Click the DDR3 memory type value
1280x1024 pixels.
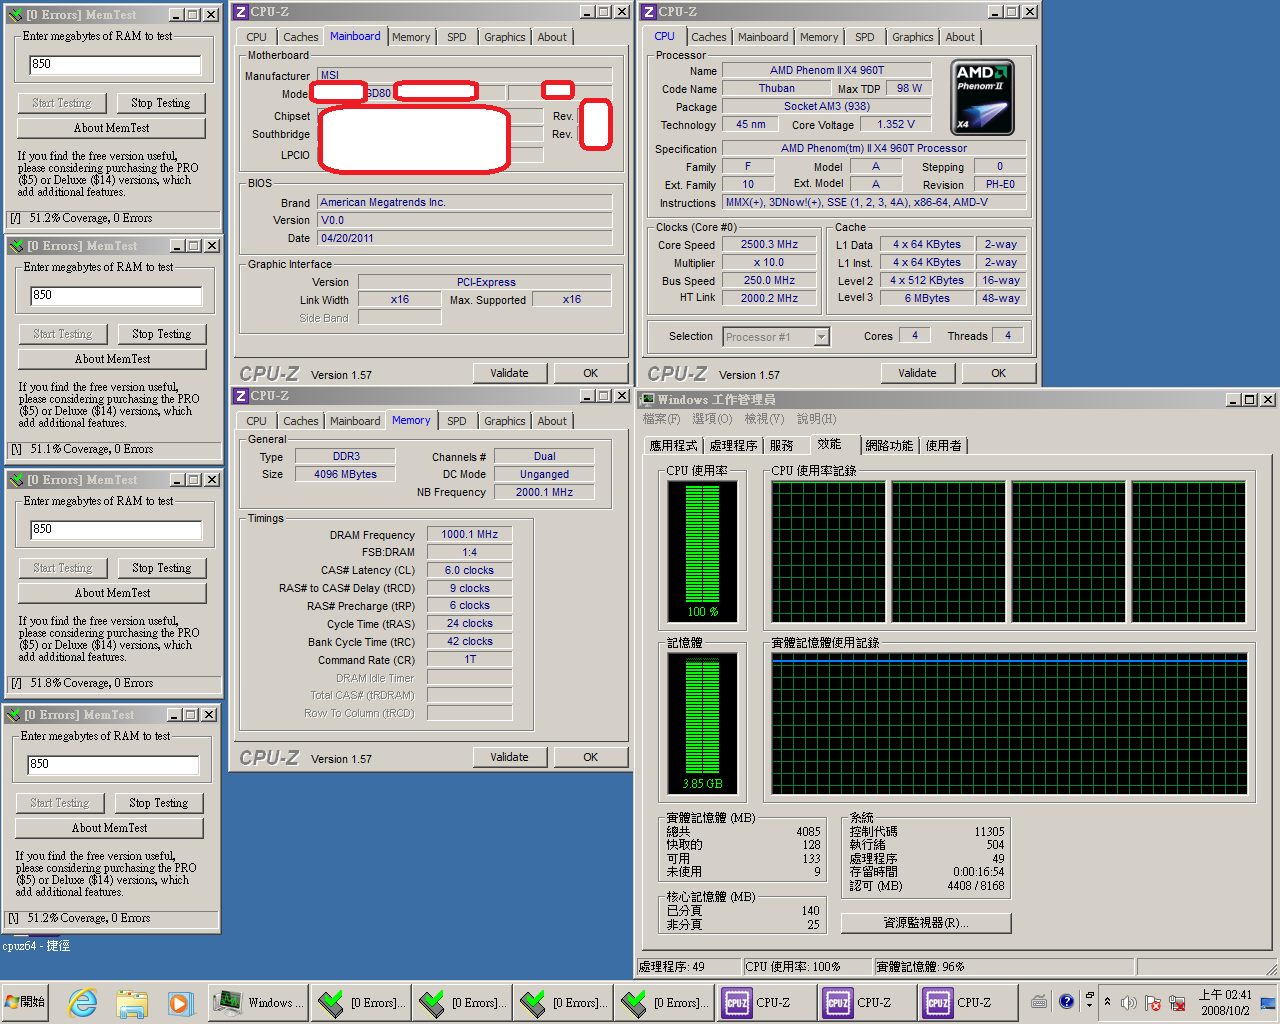pos(346,456)
